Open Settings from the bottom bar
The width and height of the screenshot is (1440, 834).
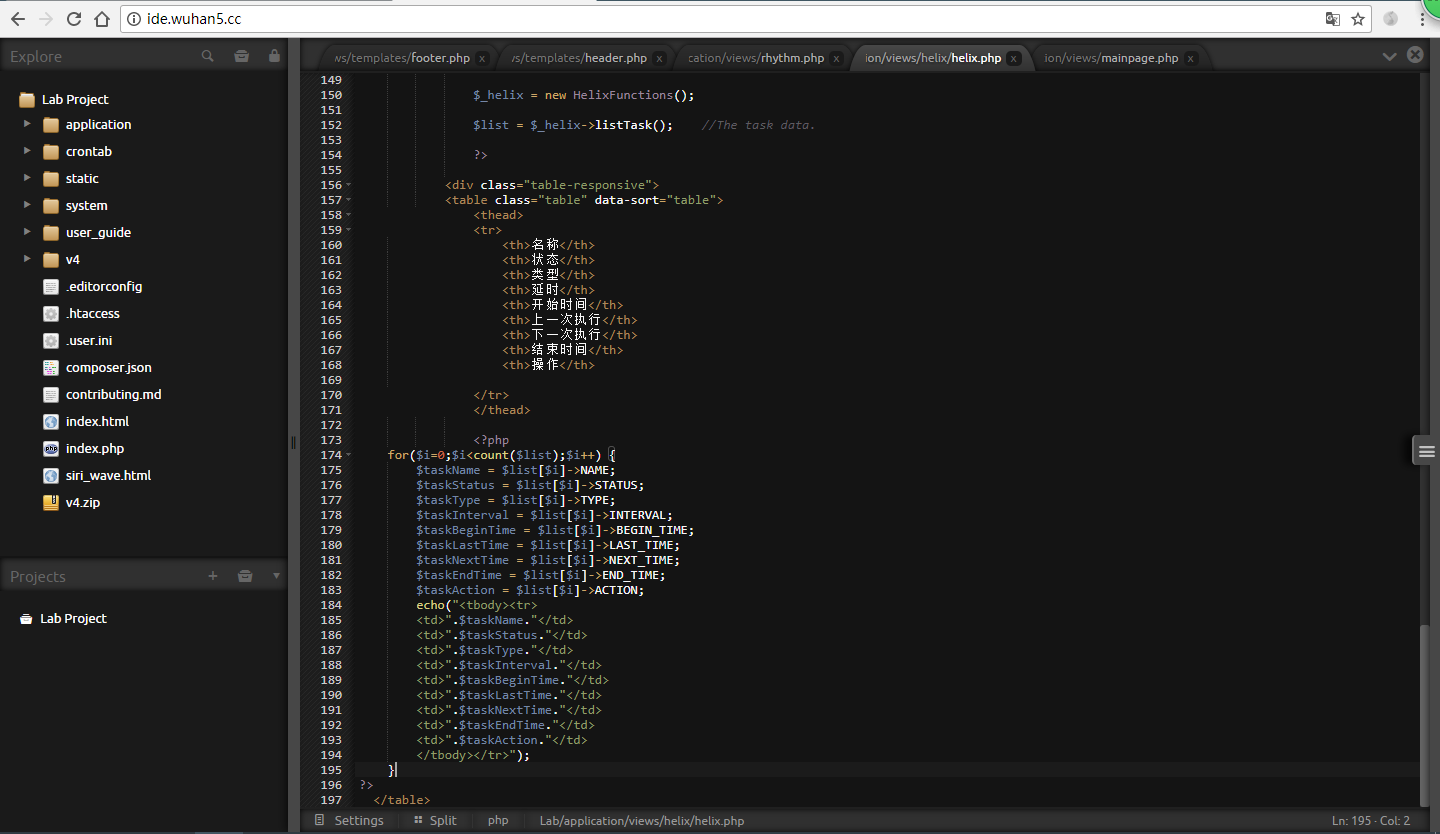[x=349, y=820]
